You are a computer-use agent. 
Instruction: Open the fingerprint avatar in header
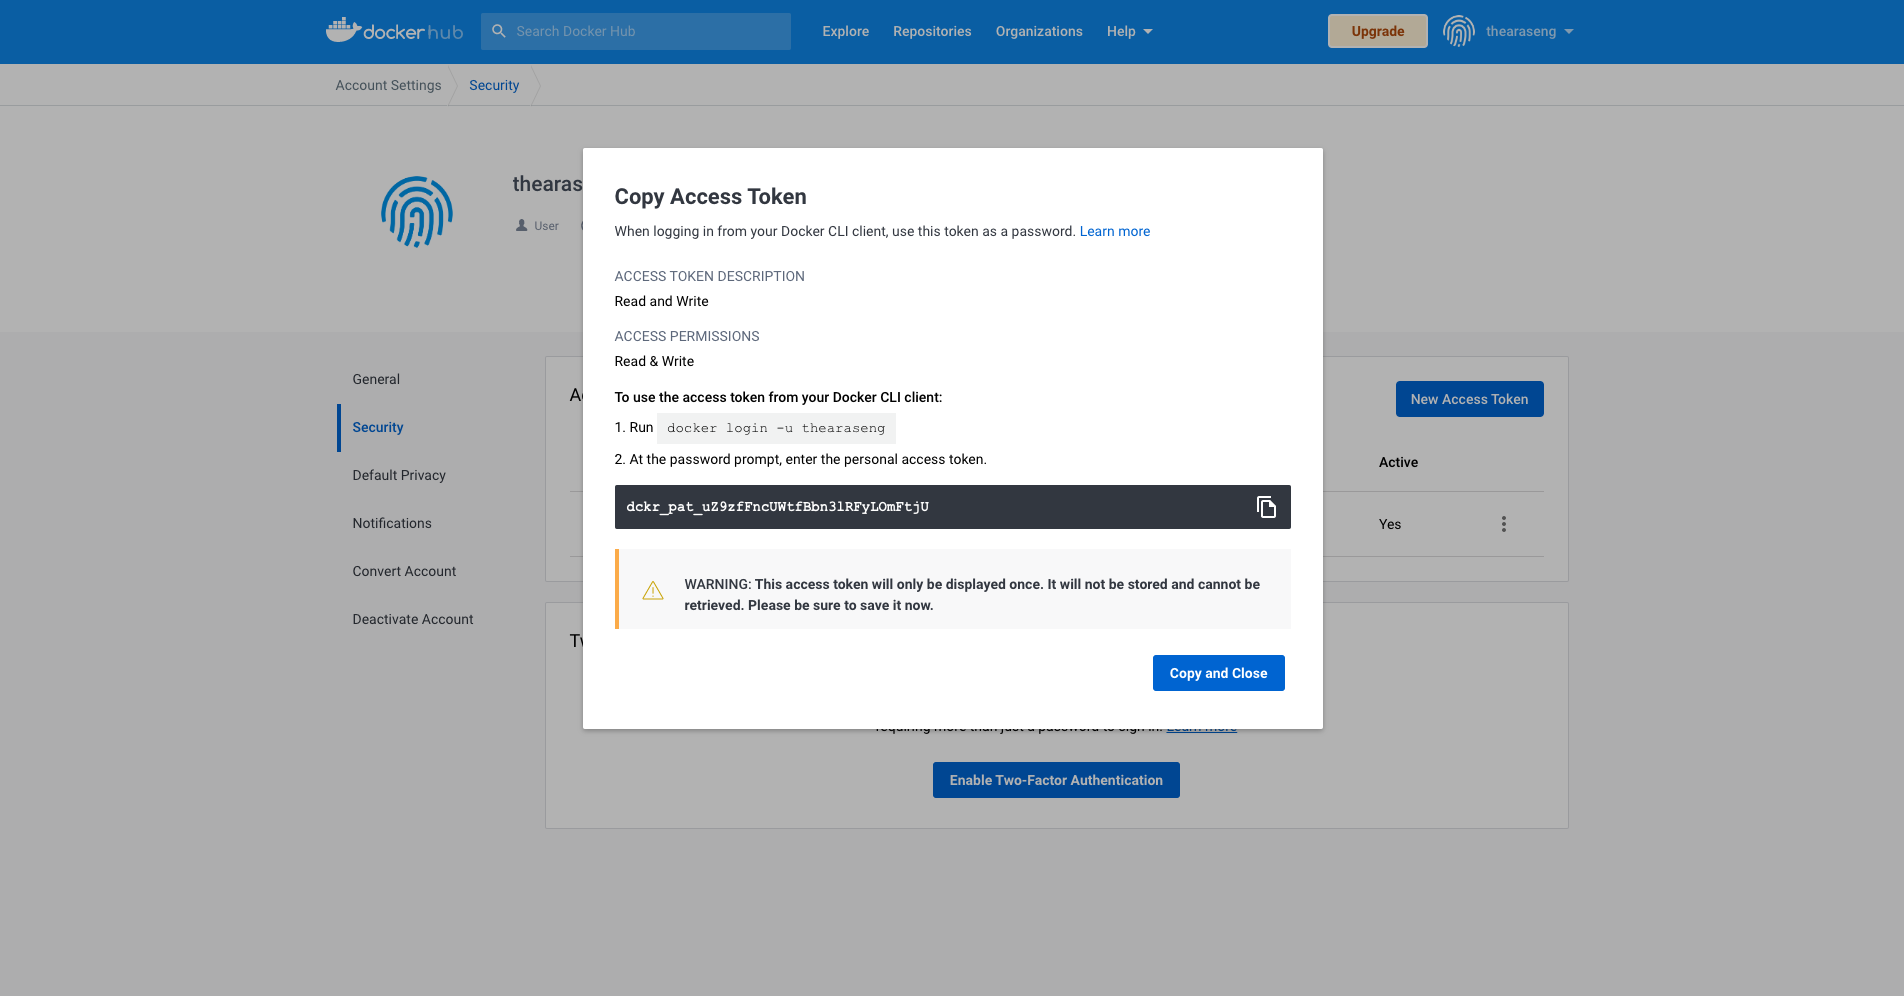point(1459,31)
